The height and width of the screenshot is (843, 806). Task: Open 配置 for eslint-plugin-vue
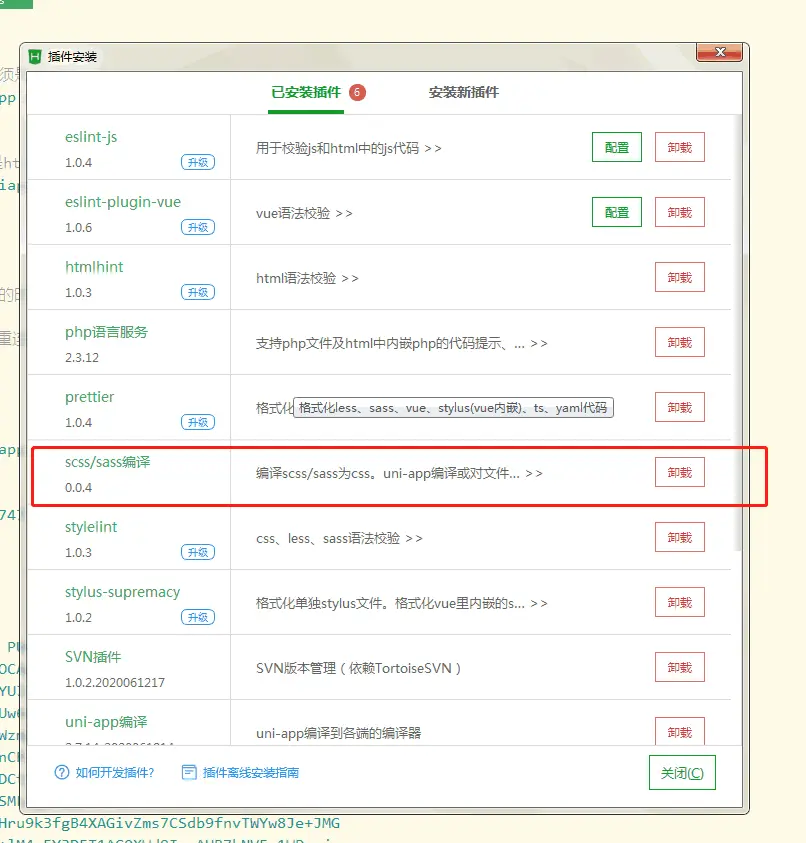(x=616, y=212)
